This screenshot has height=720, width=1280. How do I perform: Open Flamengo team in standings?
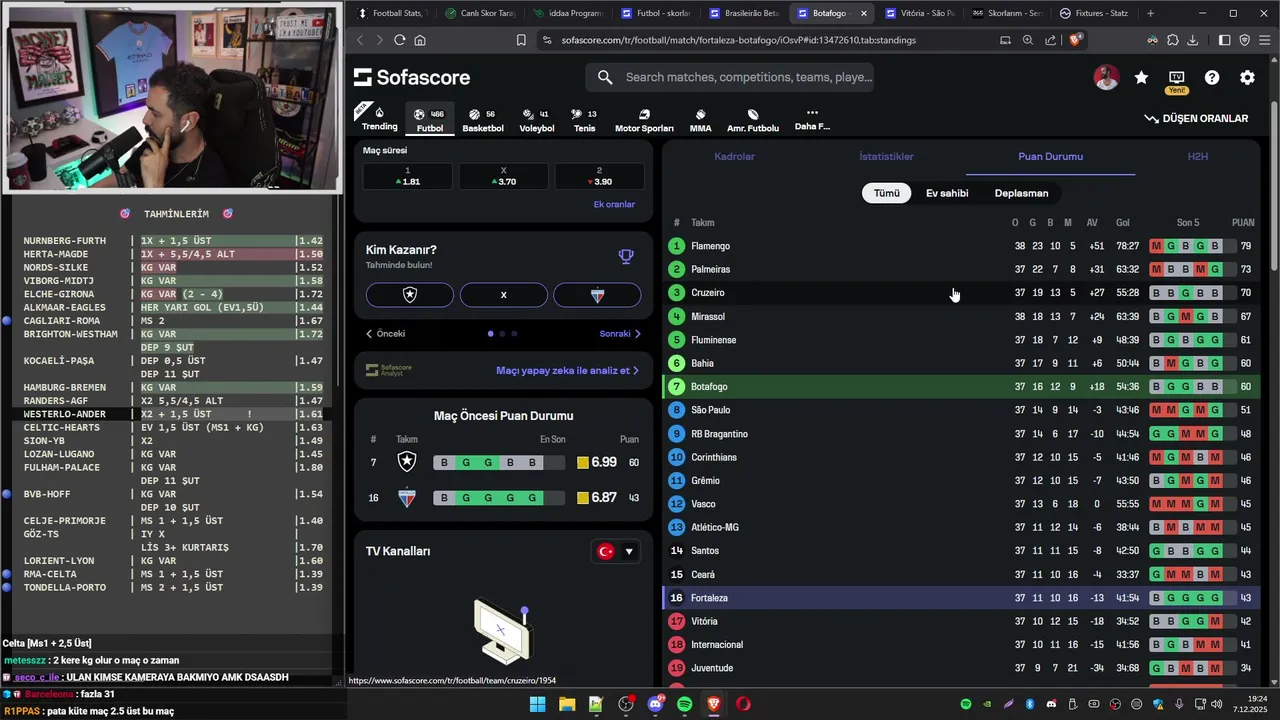click(x=710, y=246)
